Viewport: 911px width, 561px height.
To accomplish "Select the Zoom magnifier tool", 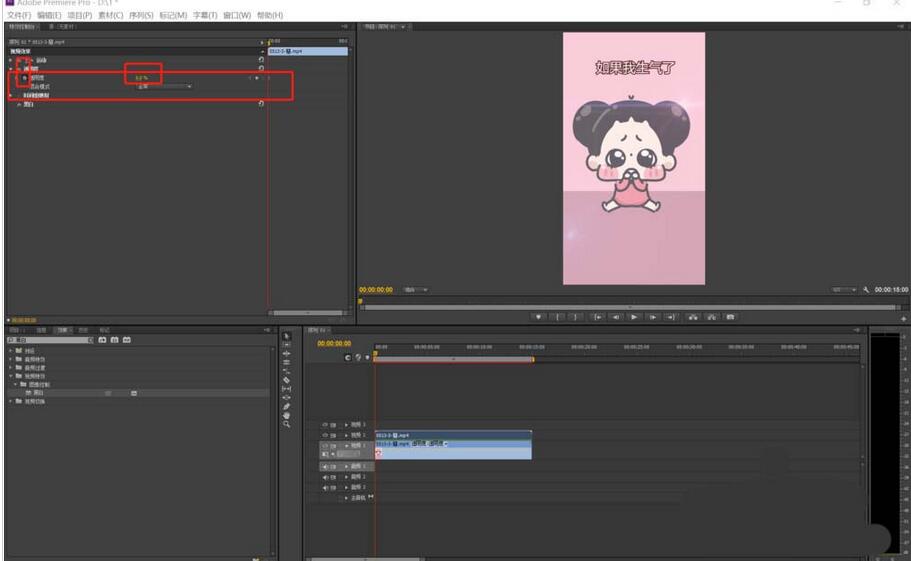I will (x=287, y=424).
